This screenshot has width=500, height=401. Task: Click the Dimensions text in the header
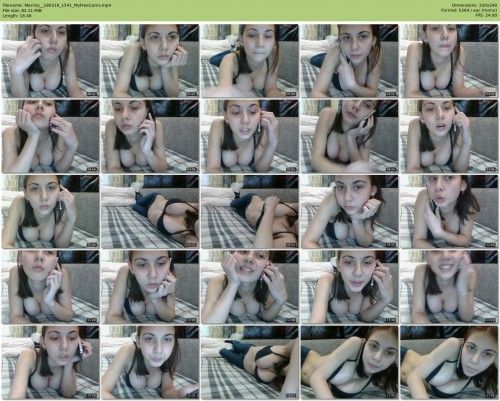(x=475, y=5)
